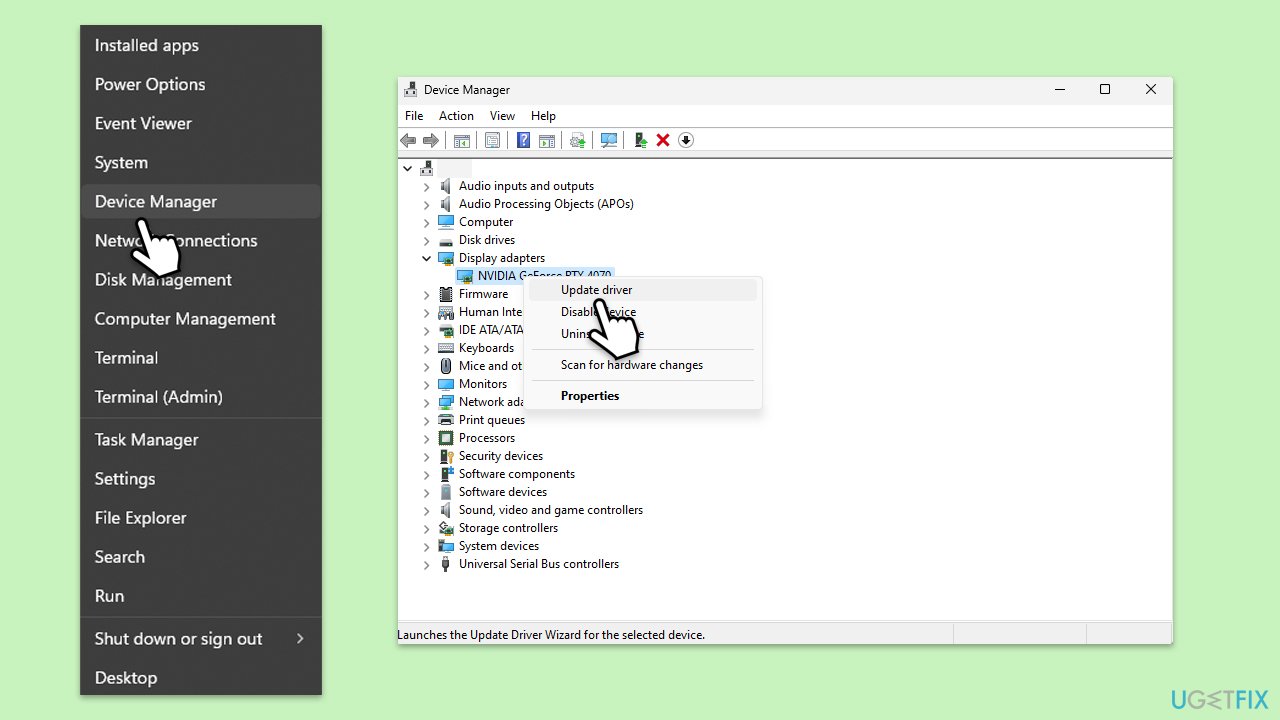Screen dimensions: 1280x720
Task: Open Task Manager
Action: click(x=201, y=439)
